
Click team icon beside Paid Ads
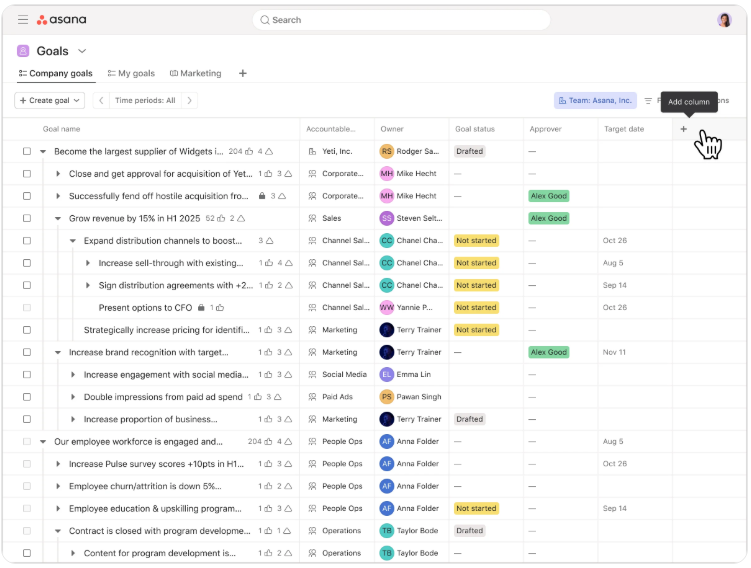click(312, 397)
